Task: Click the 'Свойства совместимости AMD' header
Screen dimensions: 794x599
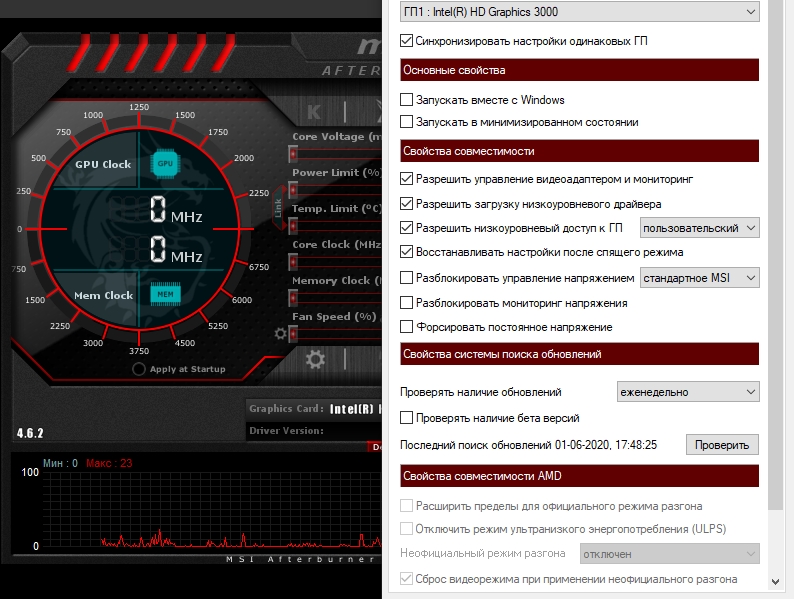Action: 579,476
